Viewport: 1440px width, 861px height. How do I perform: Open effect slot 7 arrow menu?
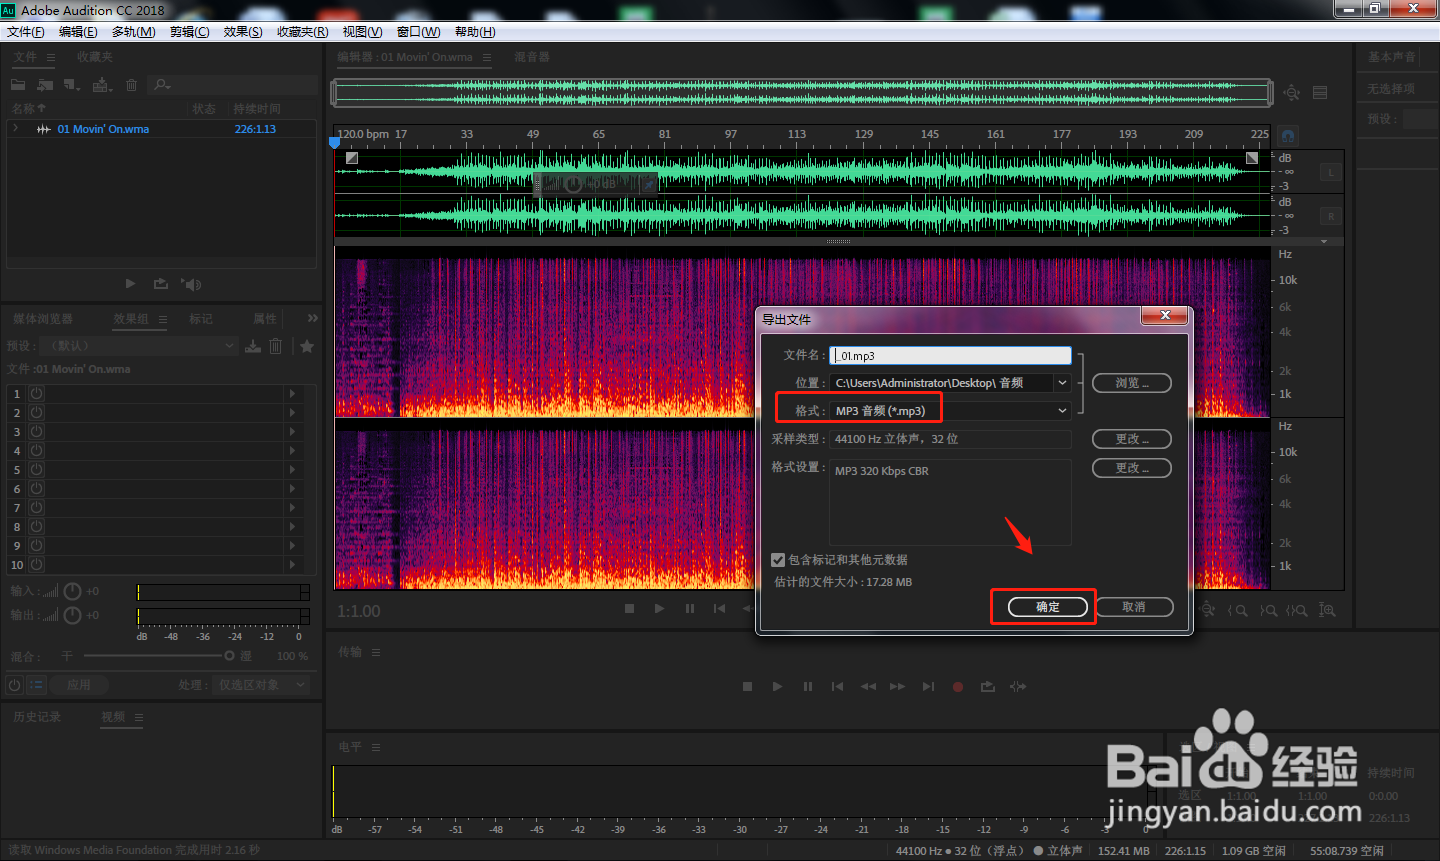click(292, 508)
